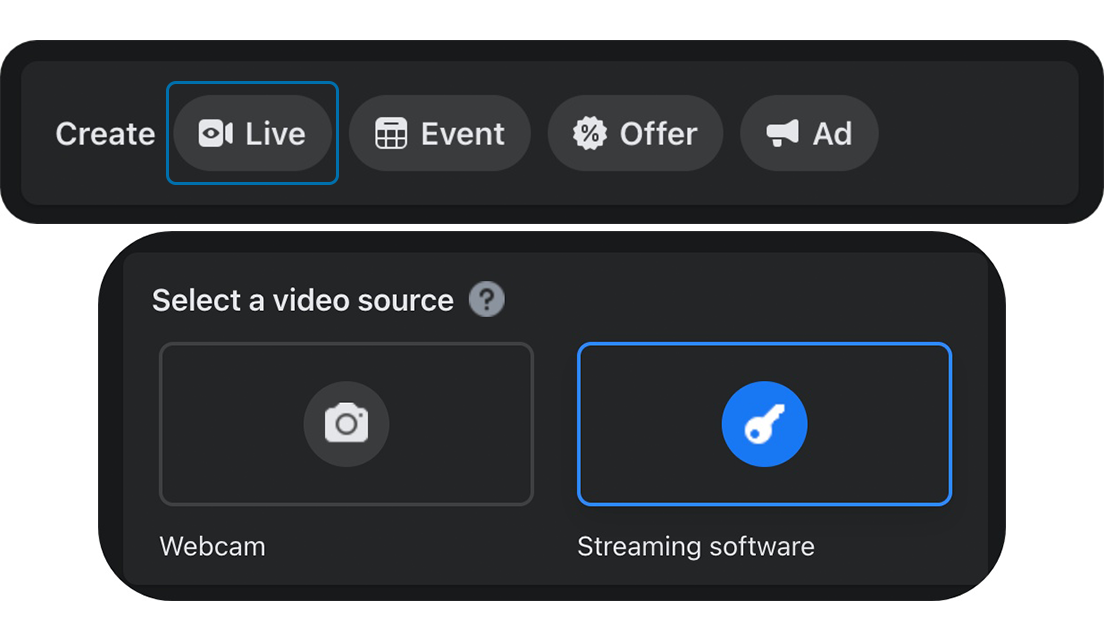Screen dimensions: 1104x617
Task: Click the word "Offer" in the Offer pill
Action: [x=658, y=134]
